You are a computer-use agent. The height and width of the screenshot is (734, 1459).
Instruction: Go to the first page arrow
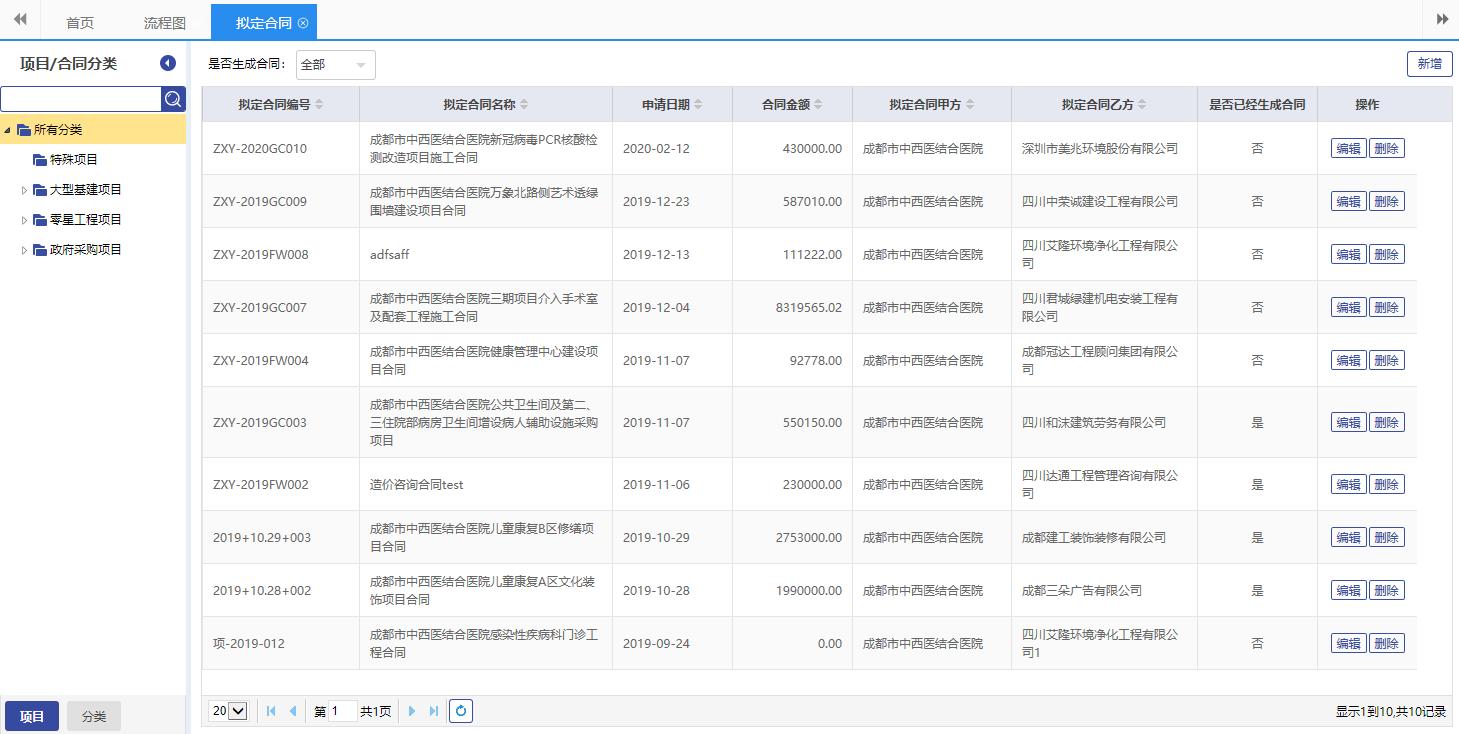271,711
